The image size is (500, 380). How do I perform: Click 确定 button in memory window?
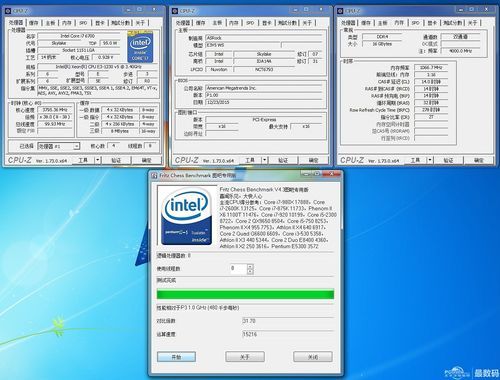click(479, 160)
